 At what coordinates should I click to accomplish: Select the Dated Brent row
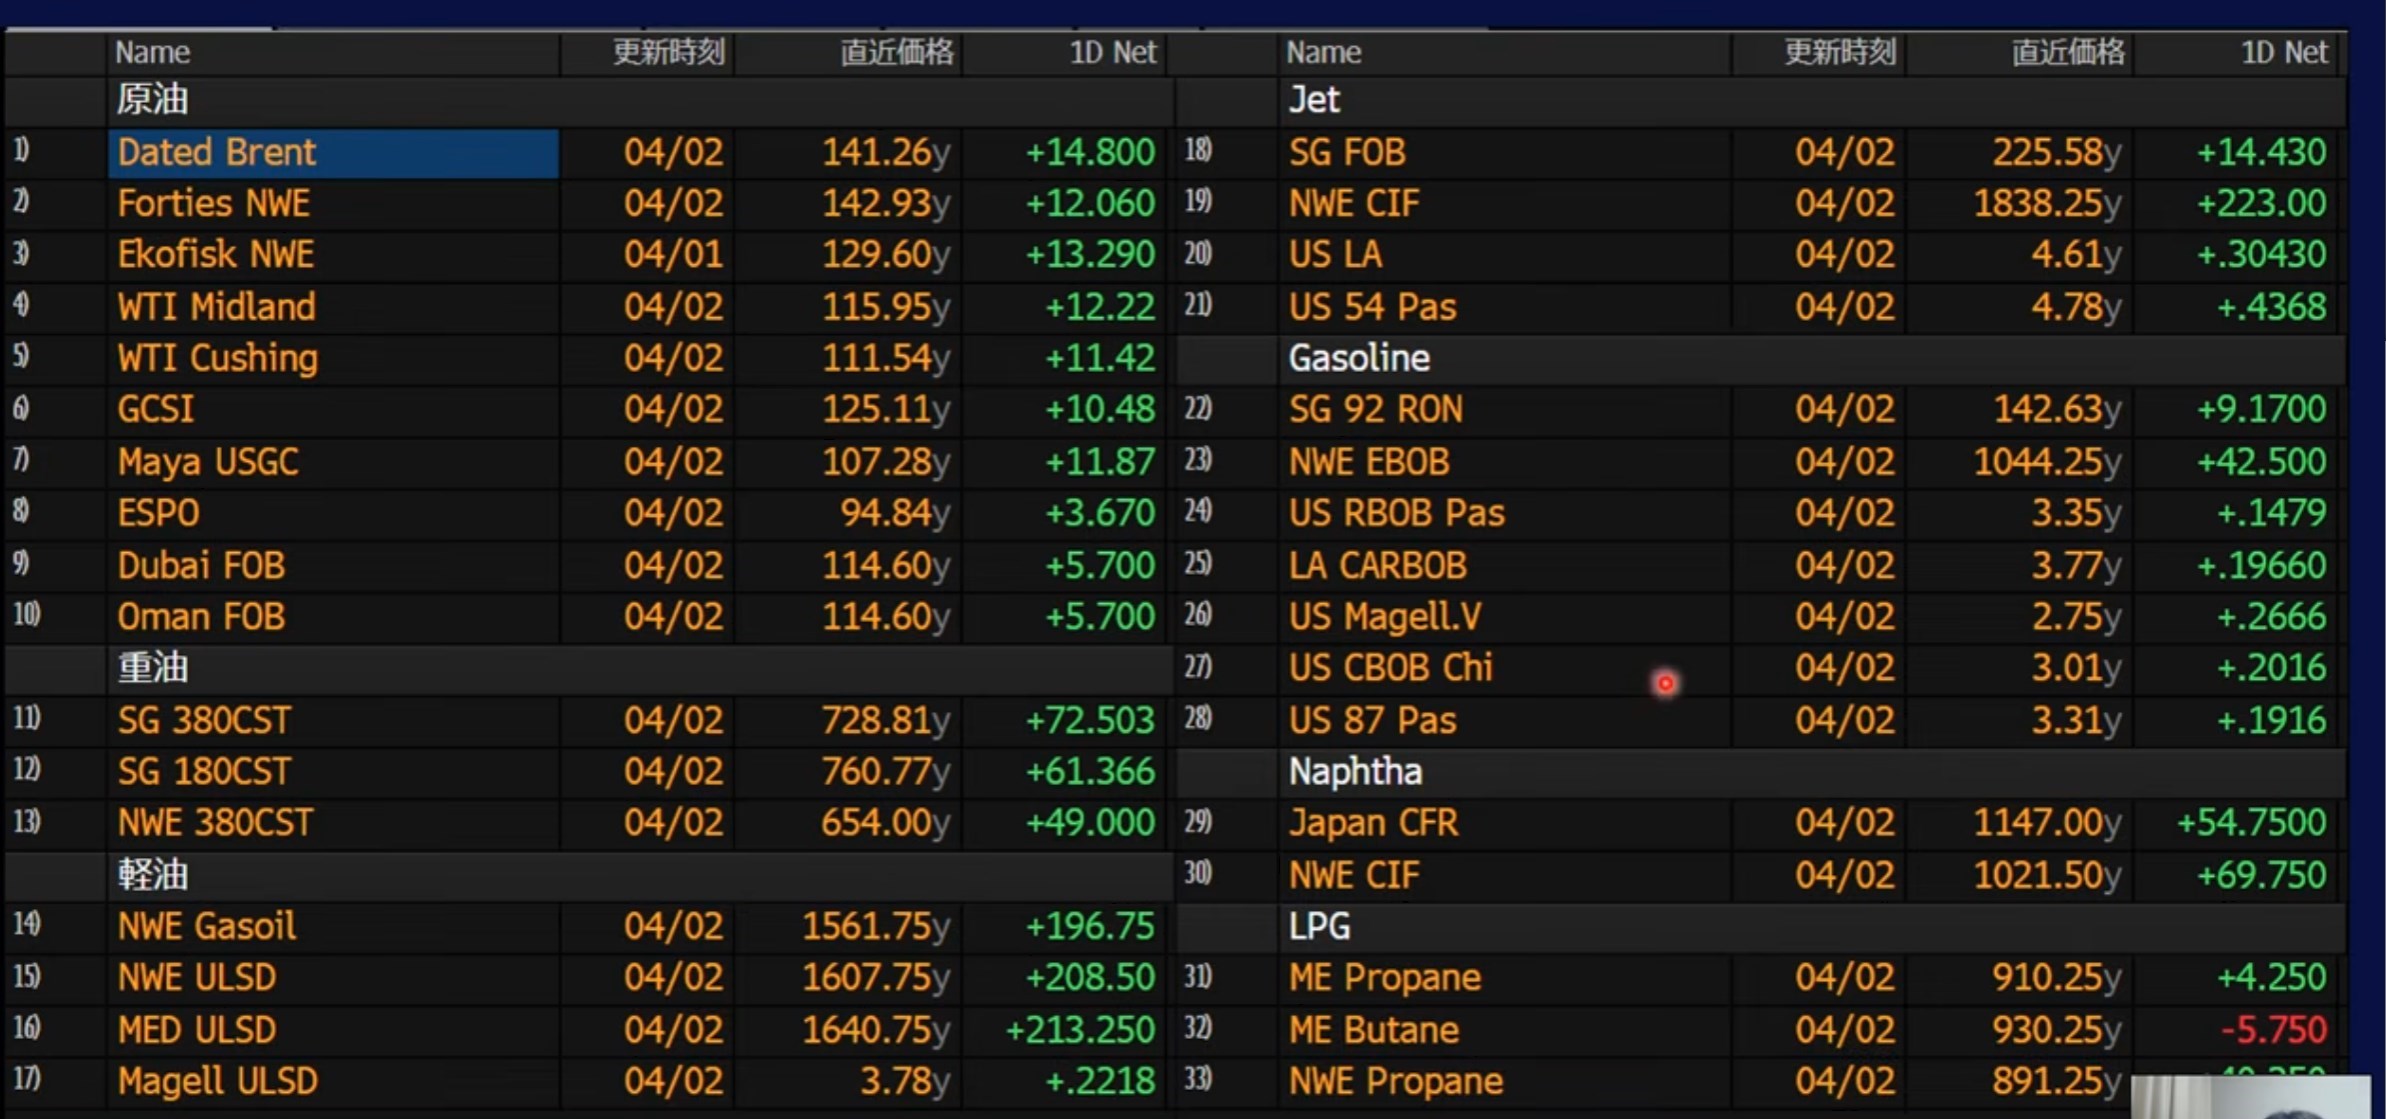tap(216, 152)
